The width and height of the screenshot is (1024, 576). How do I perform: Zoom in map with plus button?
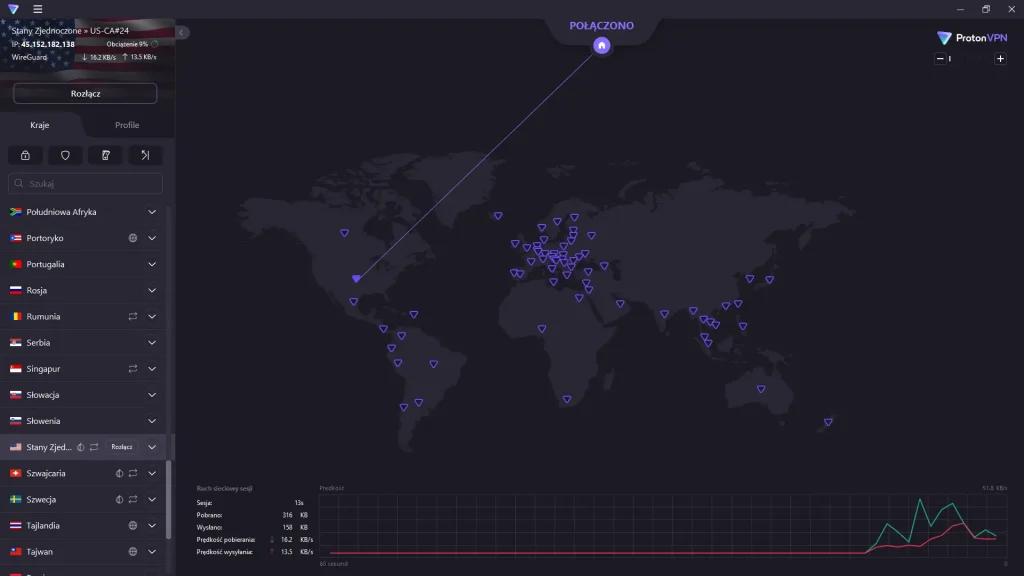pos(1000,59)
